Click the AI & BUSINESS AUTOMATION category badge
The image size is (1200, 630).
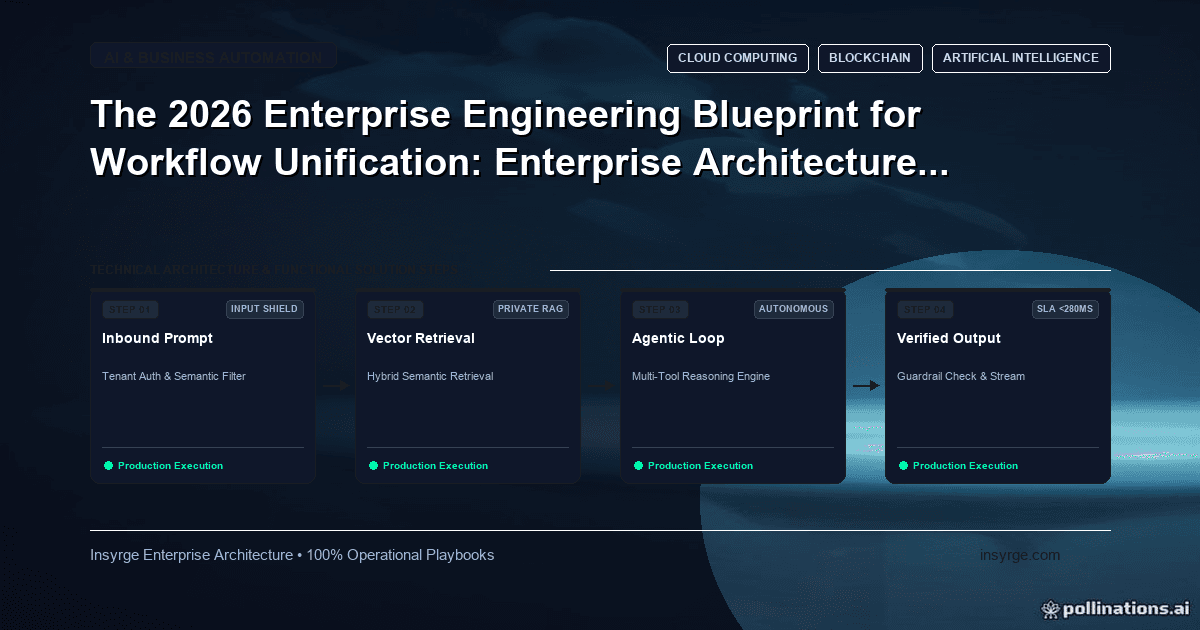213,57
